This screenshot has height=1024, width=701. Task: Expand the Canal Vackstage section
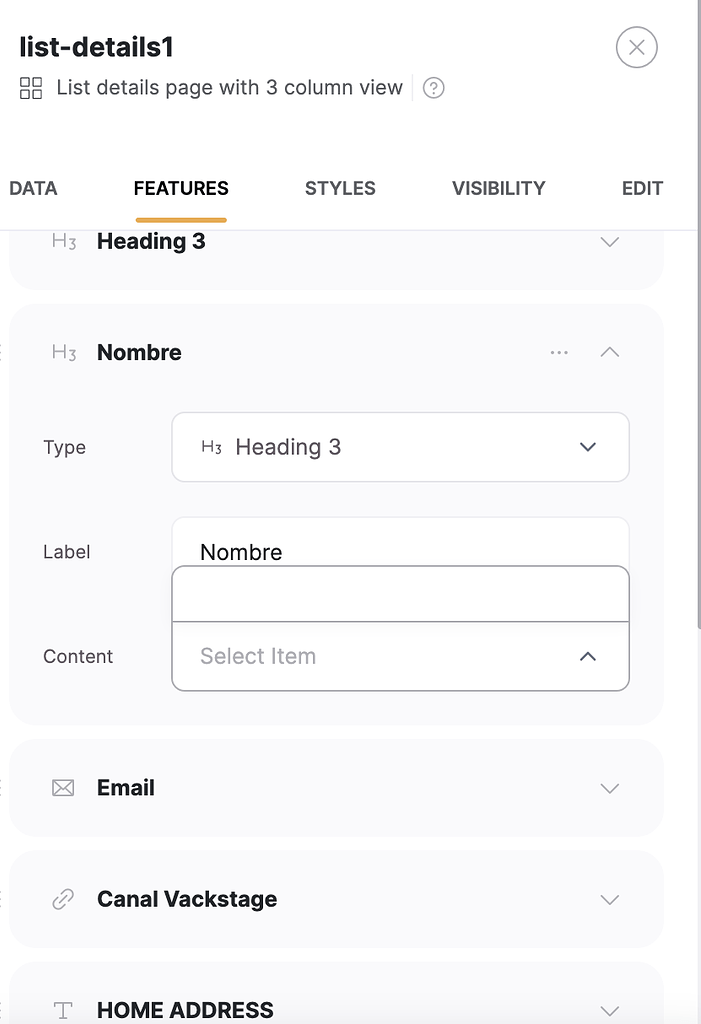pyautogui.click(x=610, y=899)
